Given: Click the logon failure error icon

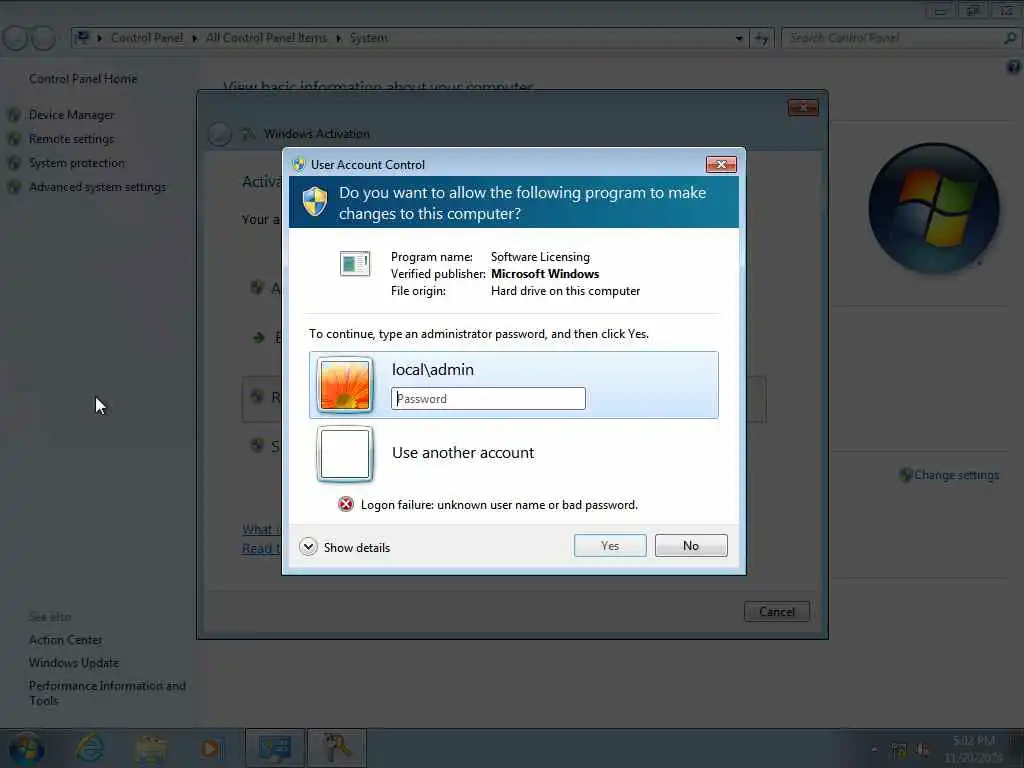Looking at the screenshot, I should point(345,504).
